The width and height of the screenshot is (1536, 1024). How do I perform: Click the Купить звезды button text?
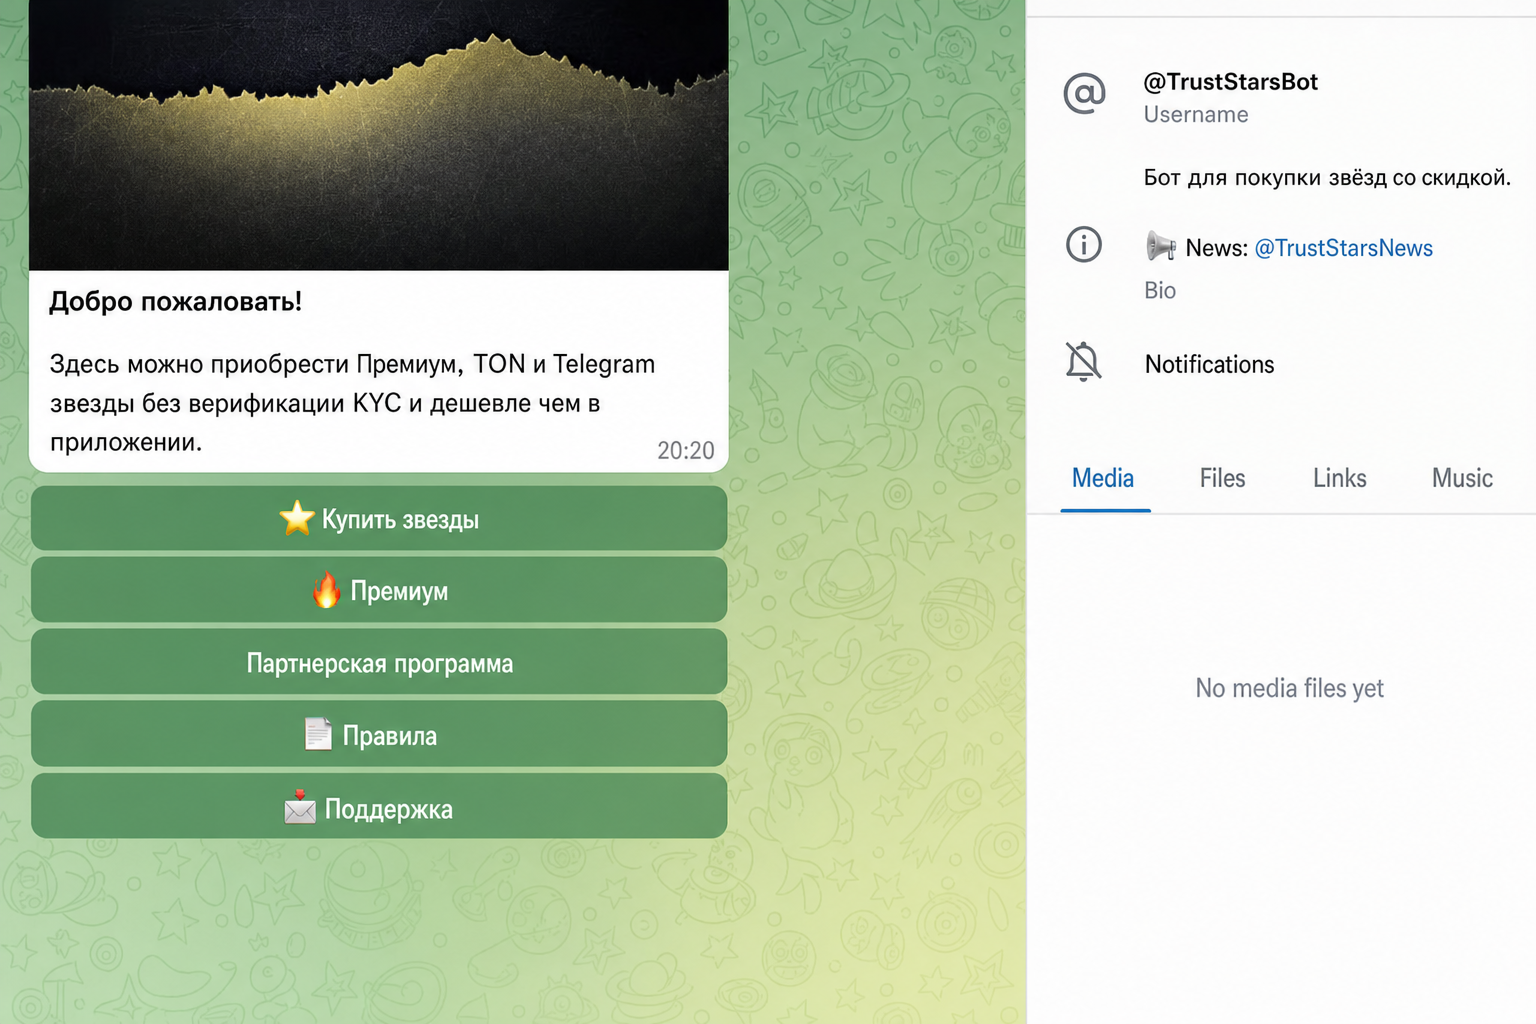point(400,520)
